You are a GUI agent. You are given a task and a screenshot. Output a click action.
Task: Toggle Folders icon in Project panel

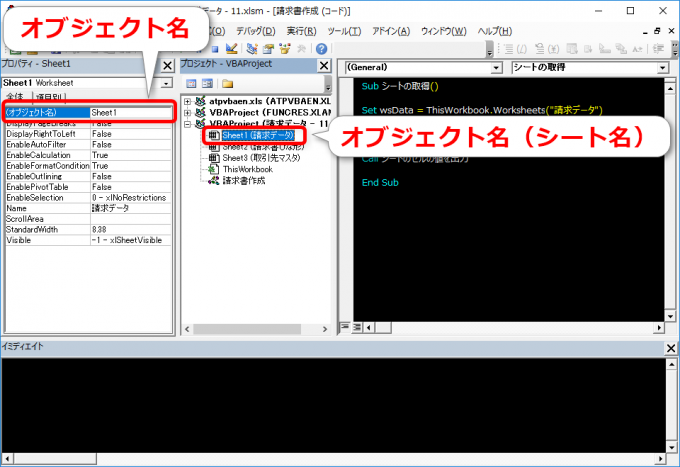(x=228, y=83)
